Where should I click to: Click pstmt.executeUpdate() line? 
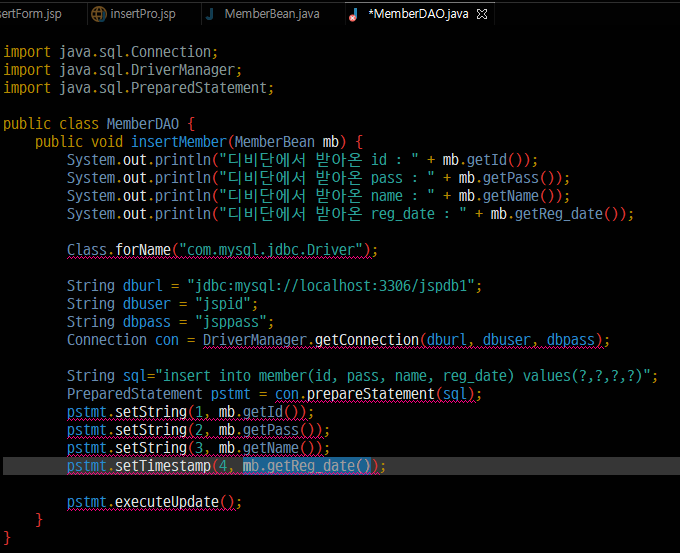tap(154, 502)
